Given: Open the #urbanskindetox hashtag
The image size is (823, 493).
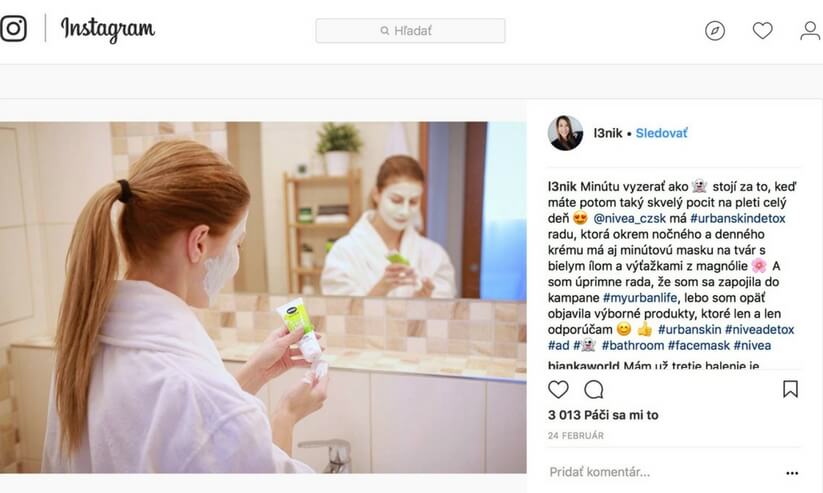Looking at the screenshot, I should tap(737, 218).
